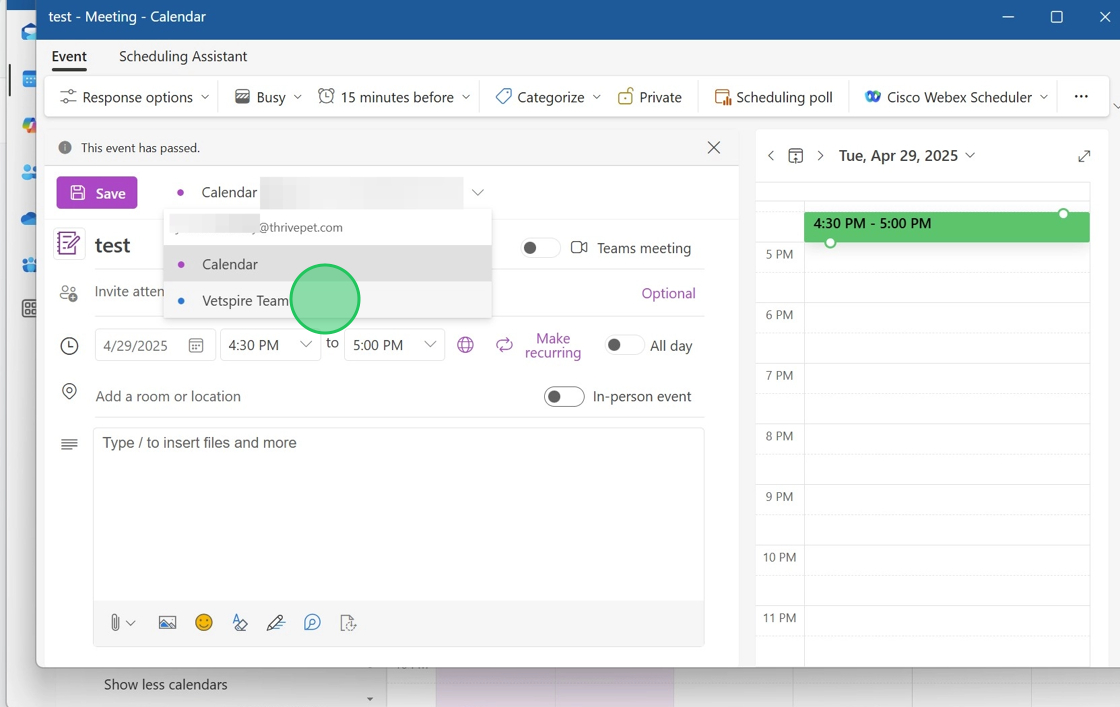This screenshot has height=707, width=1120.
Task: Click the attach file paperclip icon
Action: tap(115, 623)
